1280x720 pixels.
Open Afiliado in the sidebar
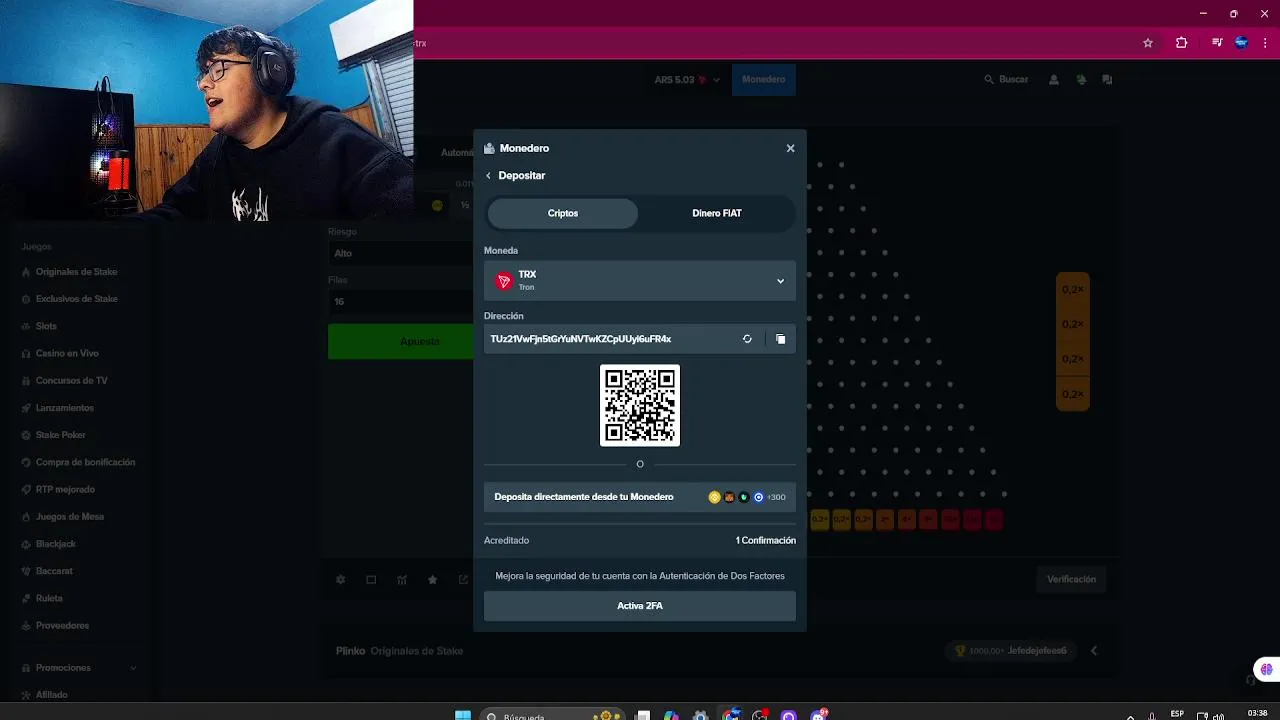[51, 695]
